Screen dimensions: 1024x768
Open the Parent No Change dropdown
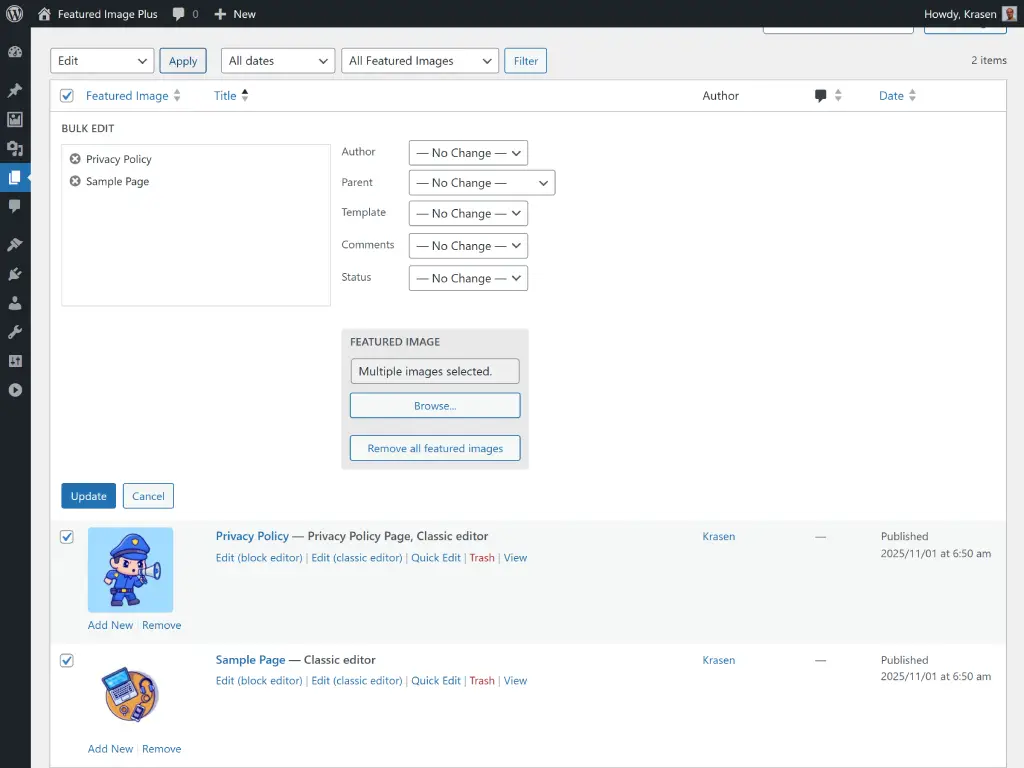pos(481,182)
